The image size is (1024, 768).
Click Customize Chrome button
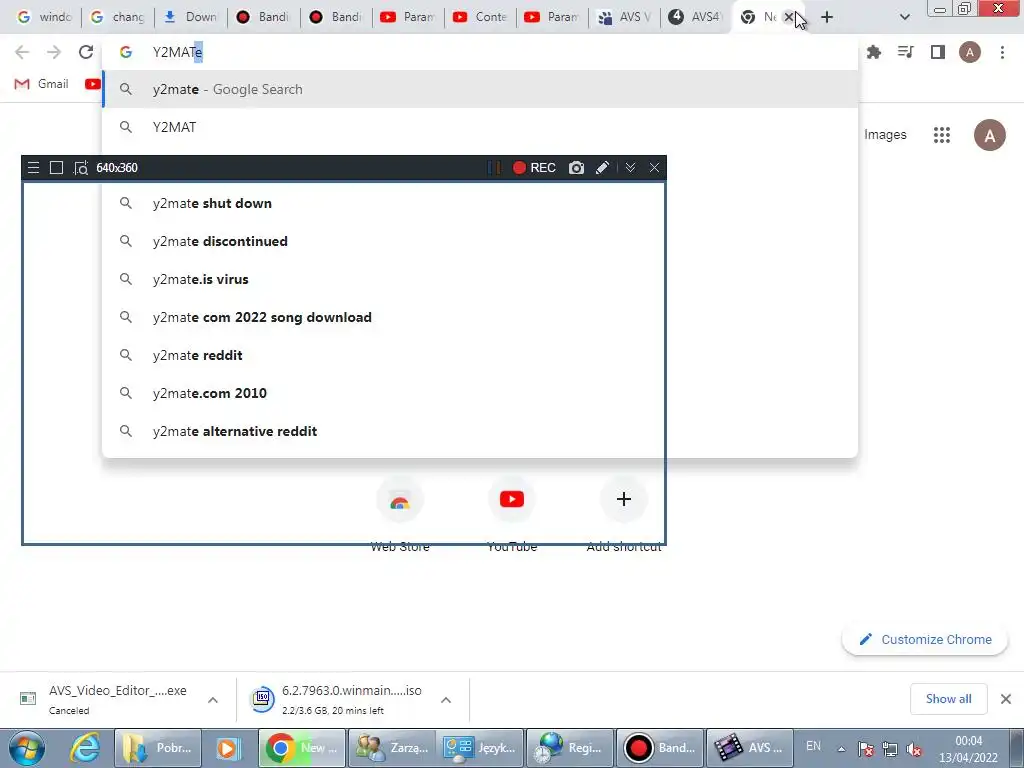(x=925, y=639)
